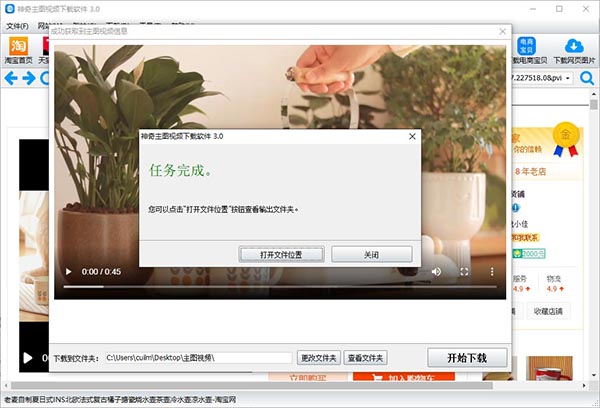Open the 淘宝首页 toolbar icon
600x408 pixels.
19,50
